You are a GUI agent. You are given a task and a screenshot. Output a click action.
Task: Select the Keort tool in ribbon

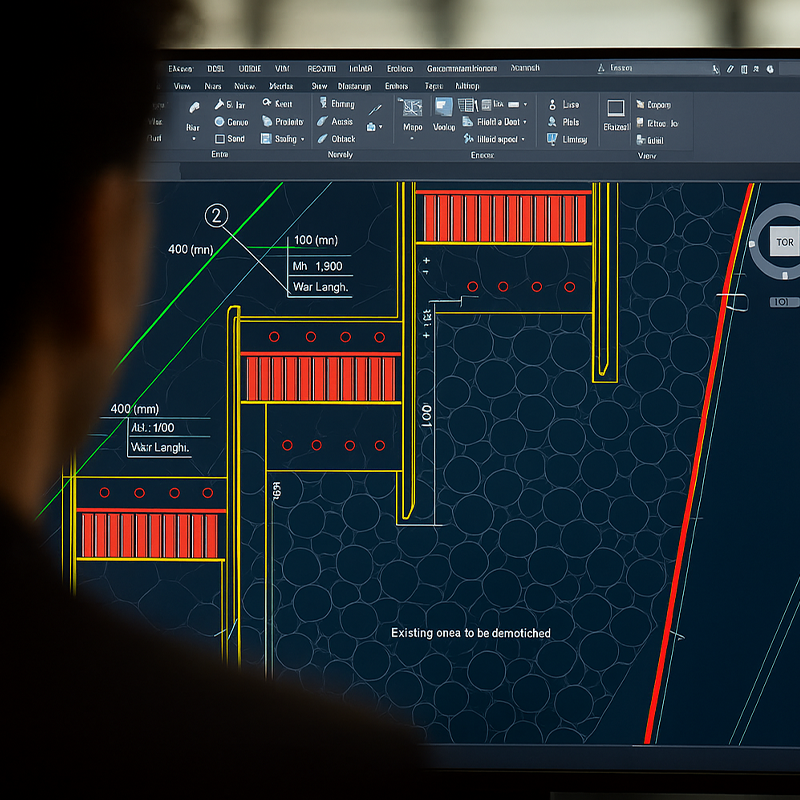[267, 104]
